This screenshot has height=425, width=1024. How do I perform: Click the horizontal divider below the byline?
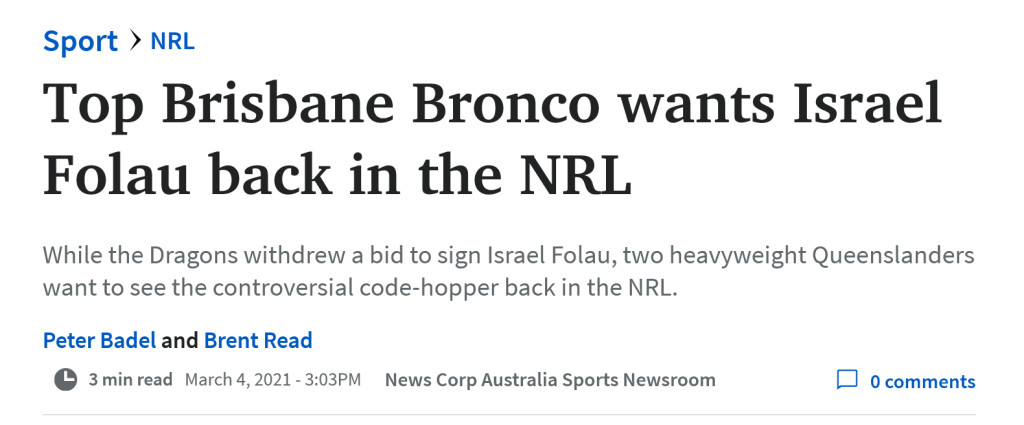(509, 415)
